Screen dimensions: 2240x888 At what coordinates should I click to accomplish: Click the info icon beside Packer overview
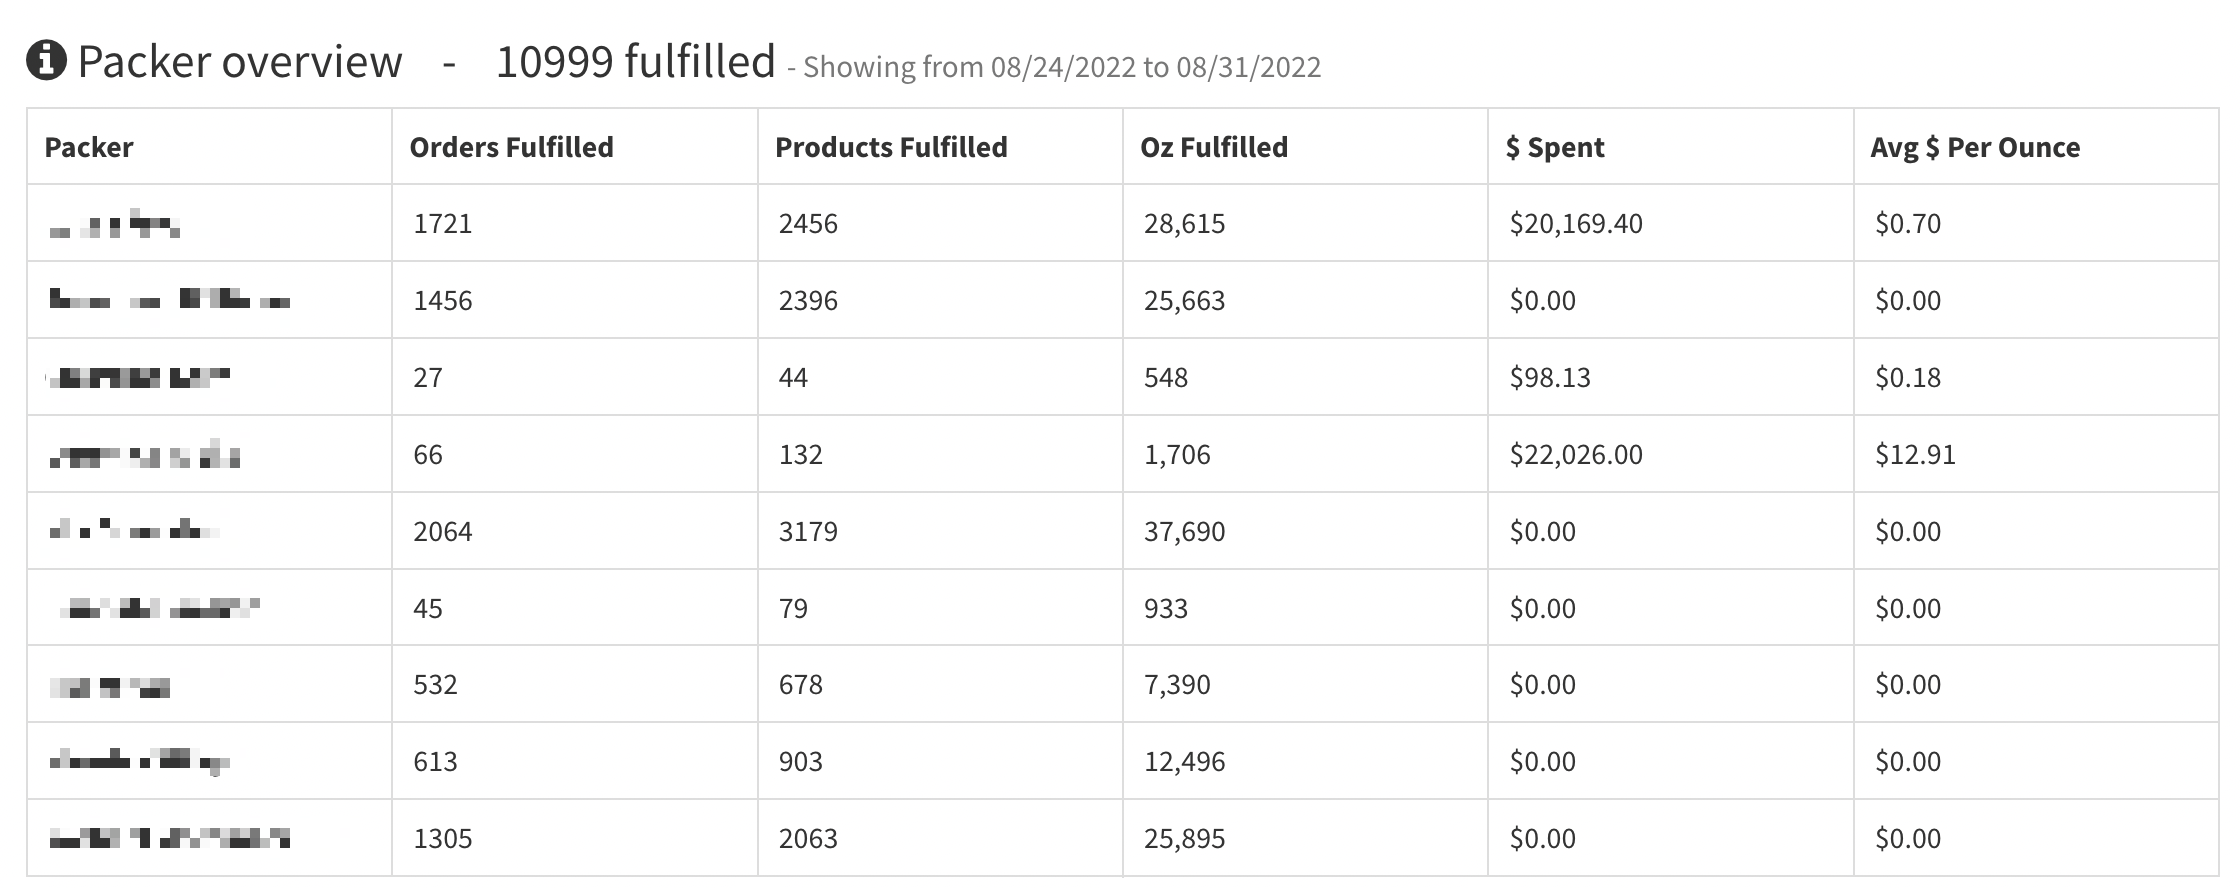(x=46, y=61)
